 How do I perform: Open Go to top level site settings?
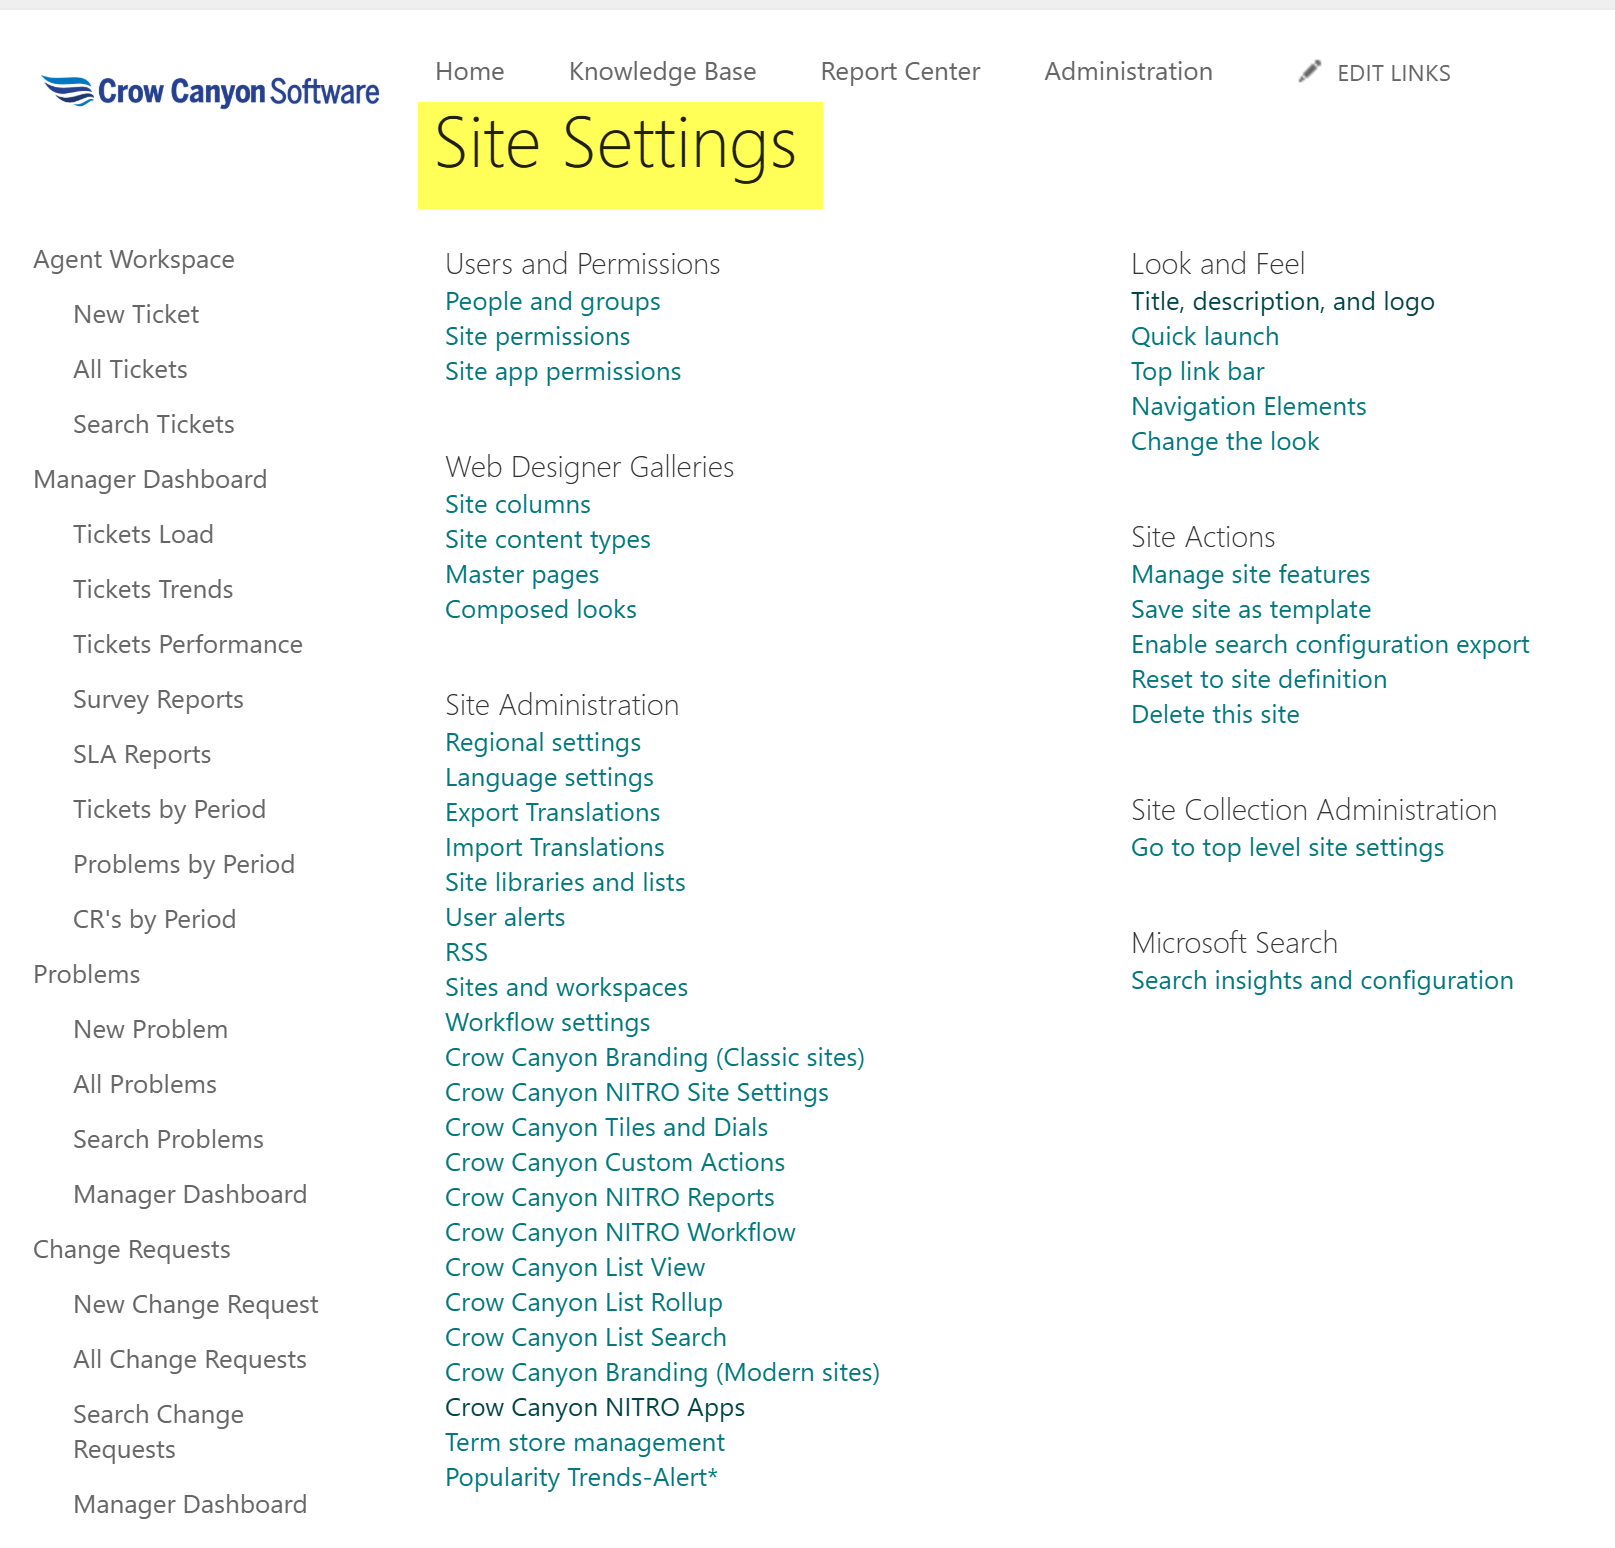(x=1287, y=847)
